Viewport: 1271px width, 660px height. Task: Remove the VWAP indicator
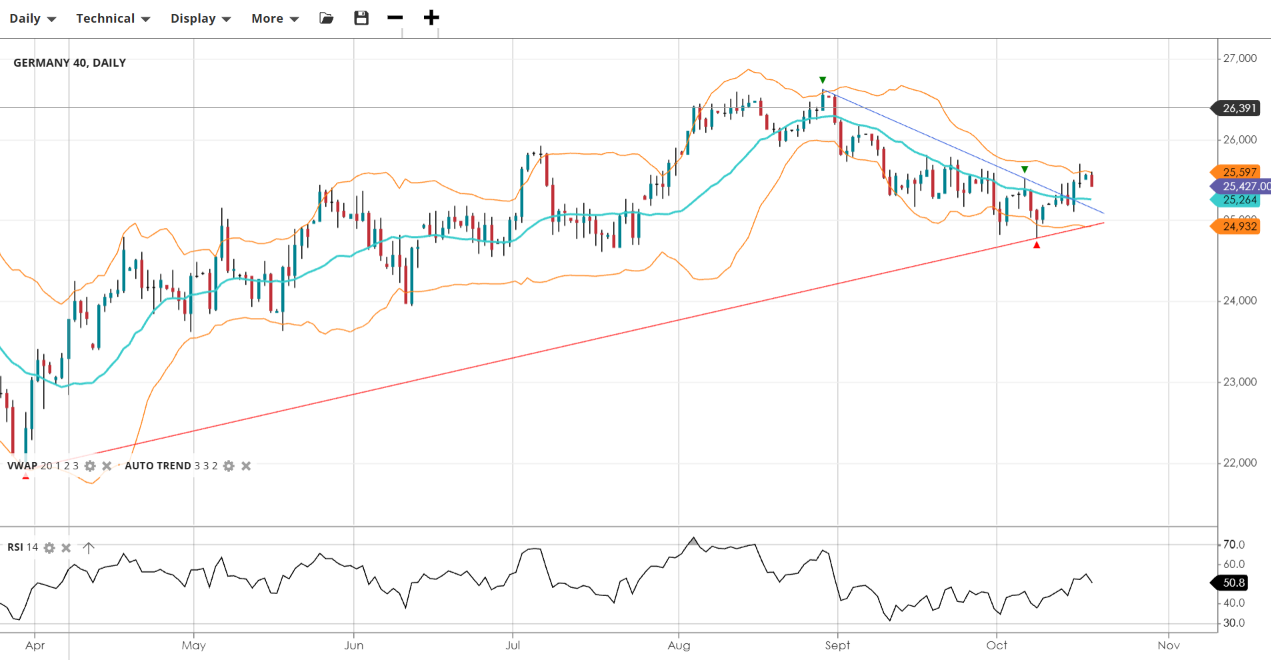click(x=107, y=466)
